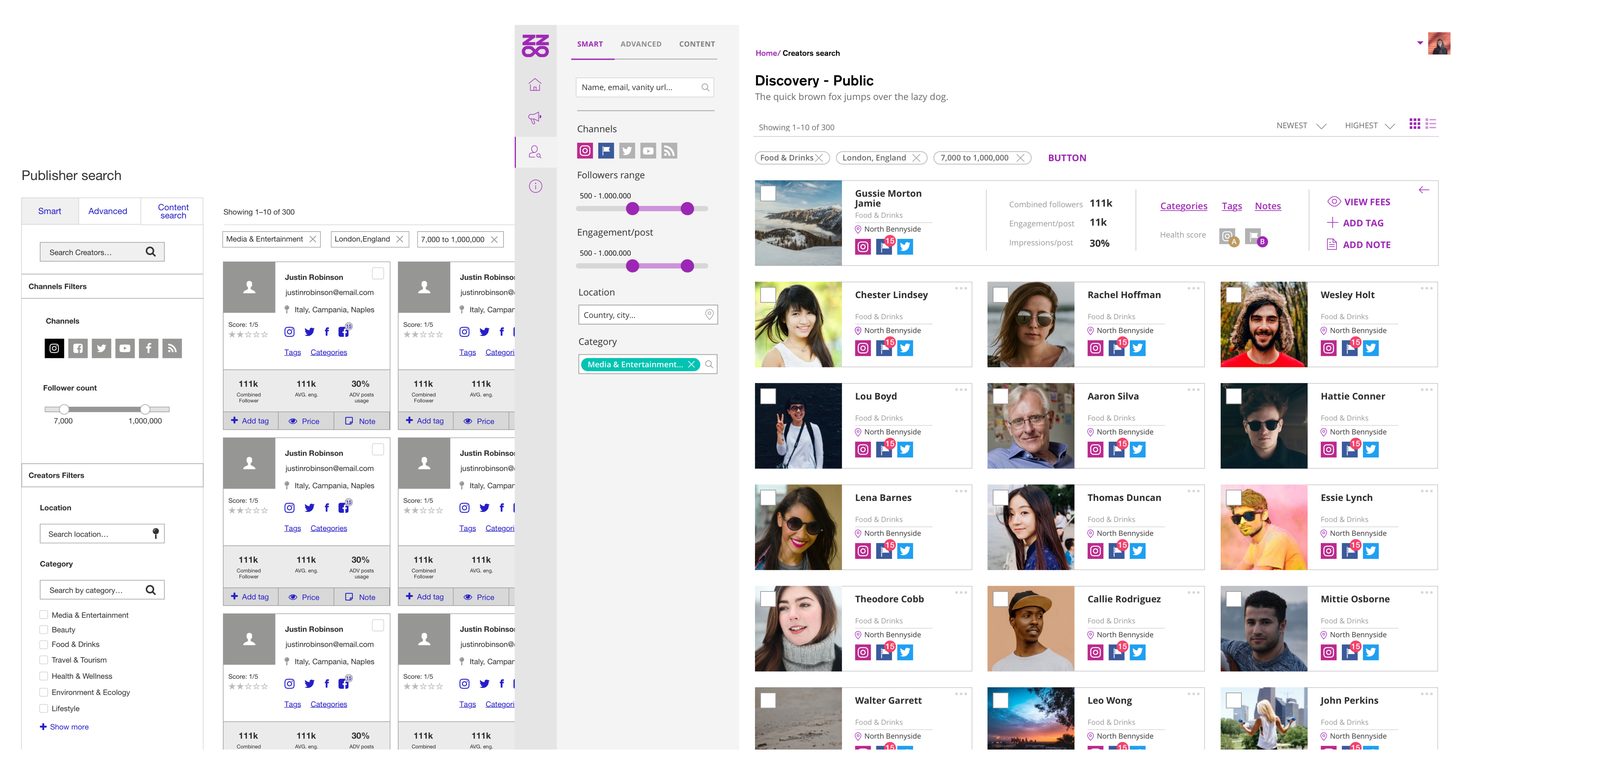Remove London, England filter chip in Discovery
The width and height of the screenshot is (1600, 782).
pyautogui.click(x=916, y=158)
